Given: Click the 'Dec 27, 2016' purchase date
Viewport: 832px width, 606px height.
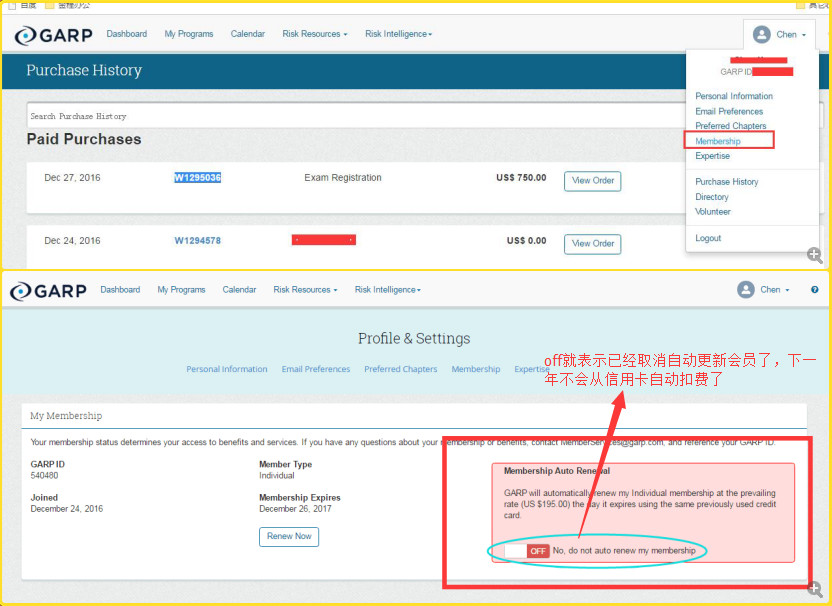Looking at the screenshot, I should (x=72, y=178).
